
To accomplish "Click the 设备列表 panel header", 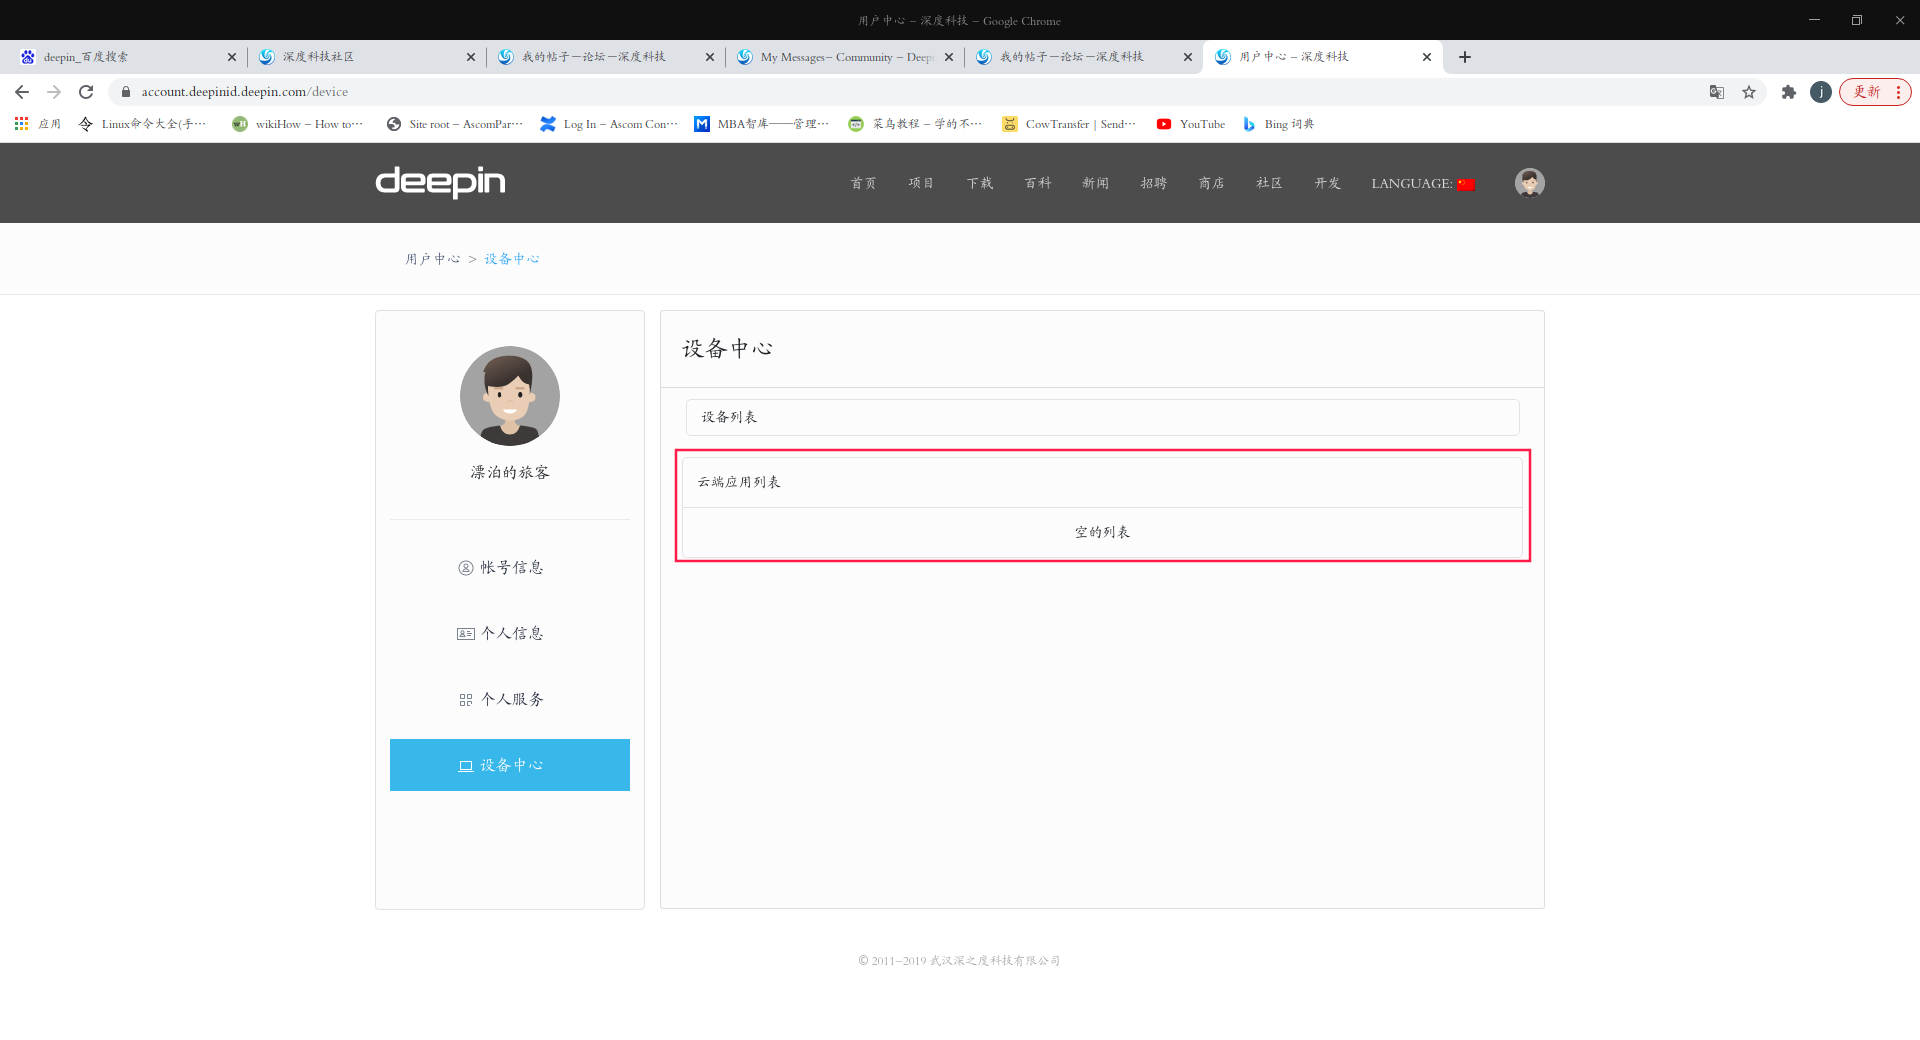I will tap(1103, 417).
